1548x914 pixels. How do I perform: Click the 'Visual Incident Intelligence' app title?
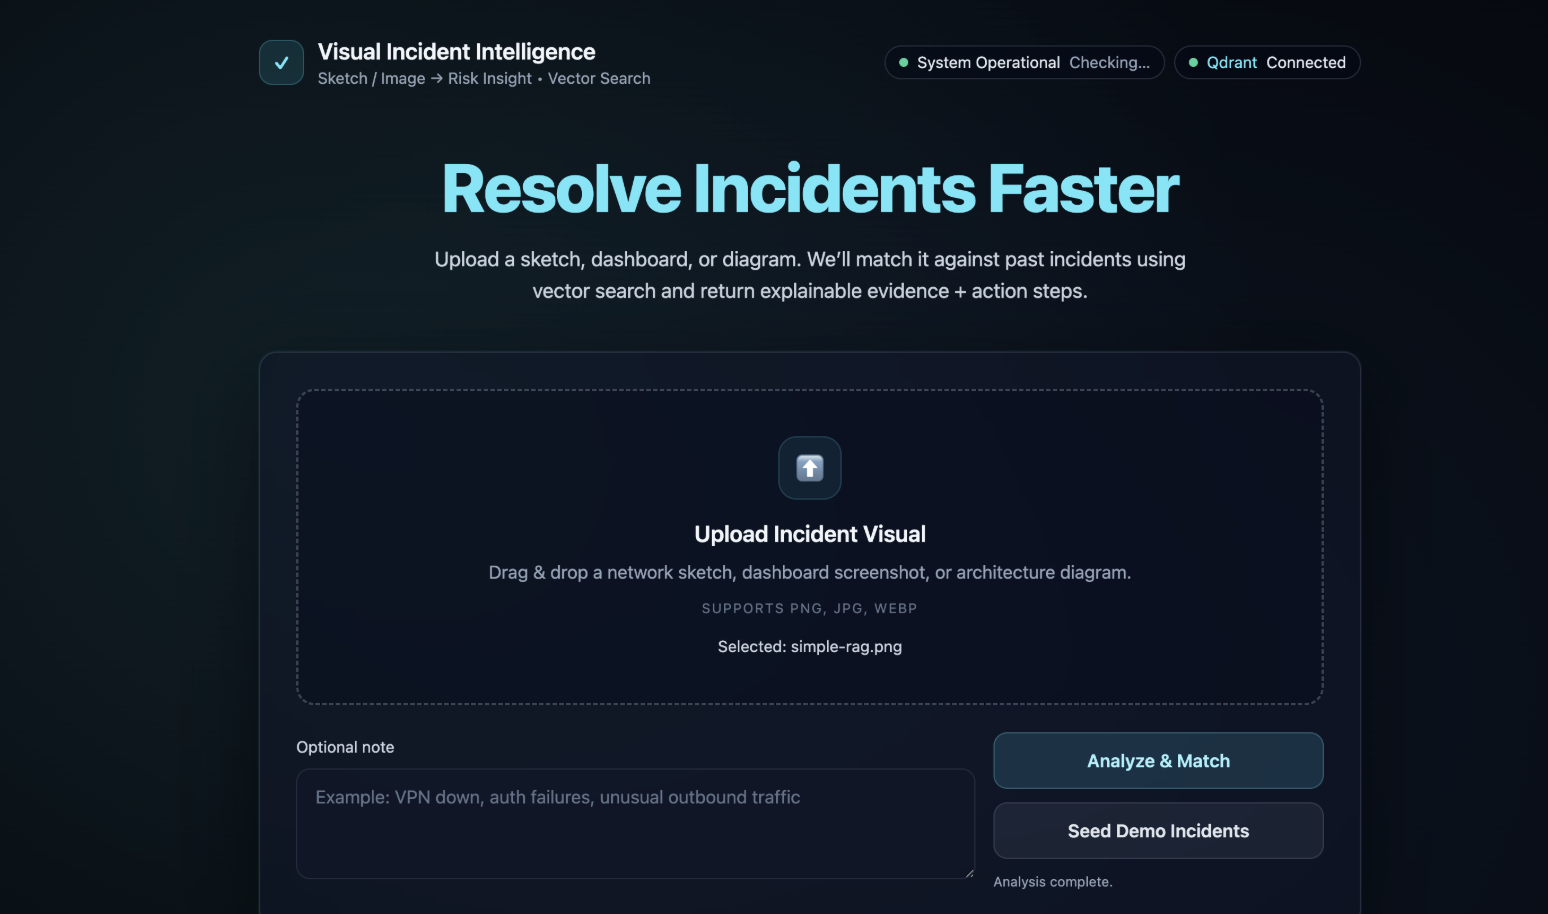coord(456,51)
